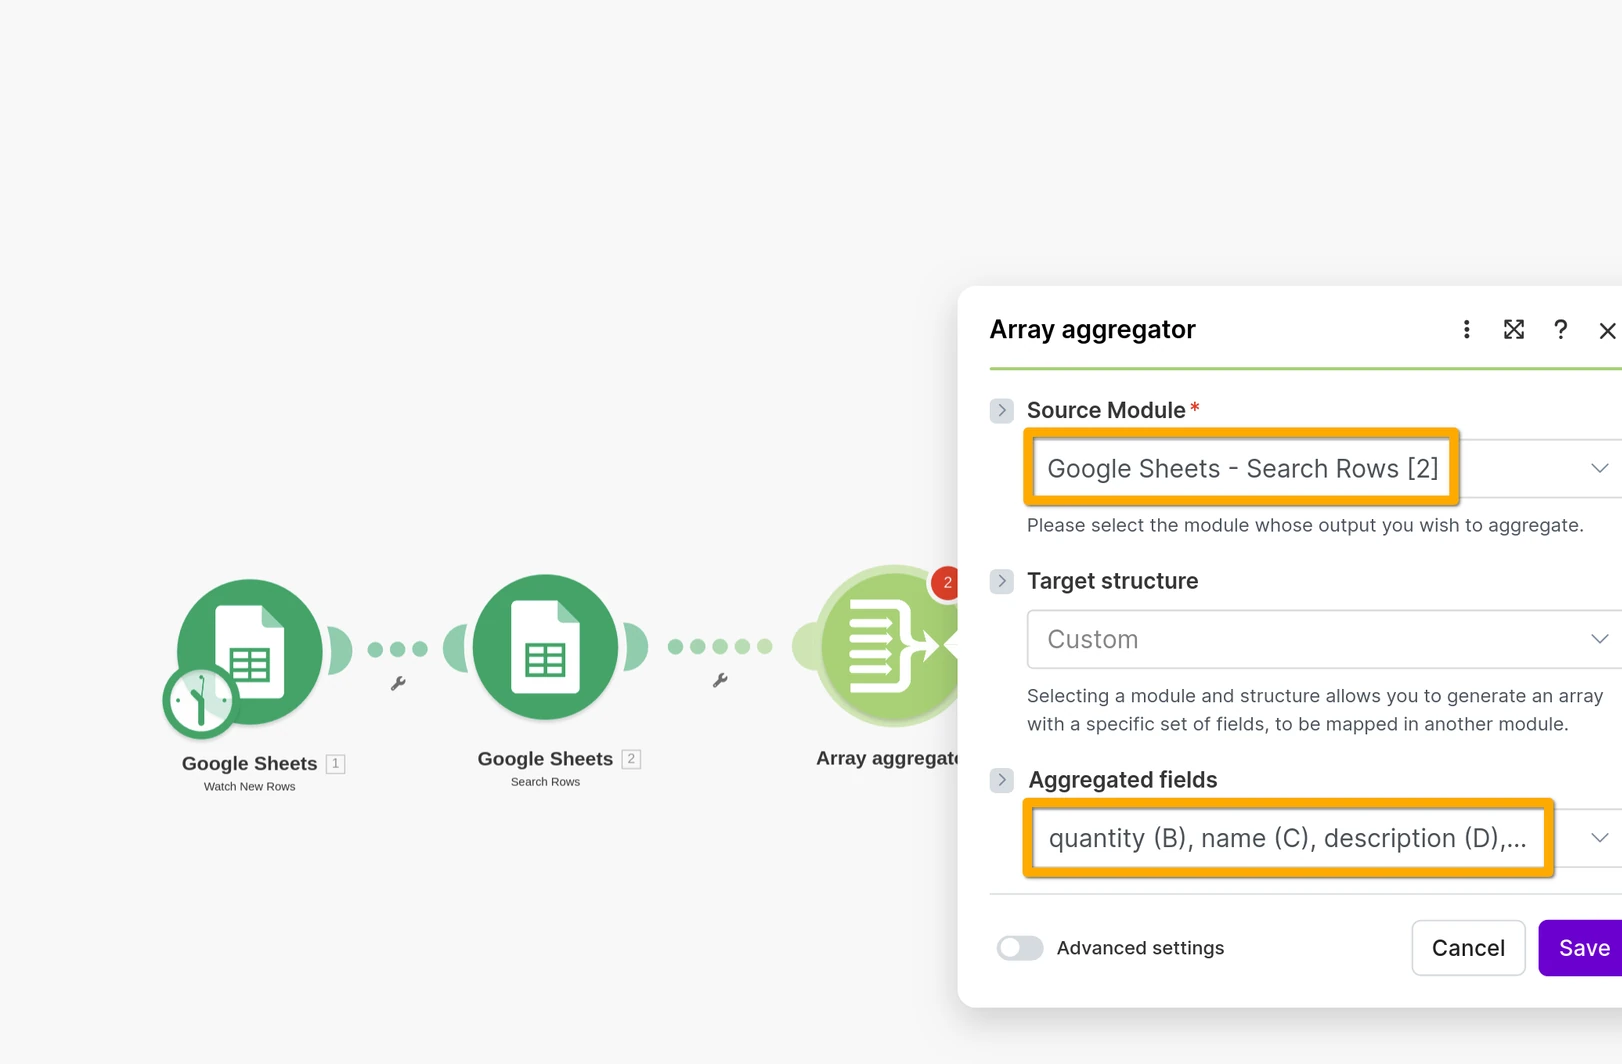Expand the Array aggregator panel to fullscreen
The height and width of the screenshot is (1064, 1622).
click(1513, 329)
